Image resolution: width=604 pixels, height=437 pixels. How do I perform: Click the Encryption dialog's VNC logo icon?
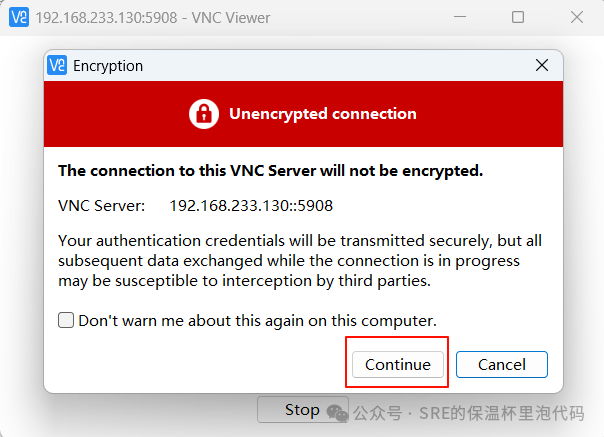(58, 66)
